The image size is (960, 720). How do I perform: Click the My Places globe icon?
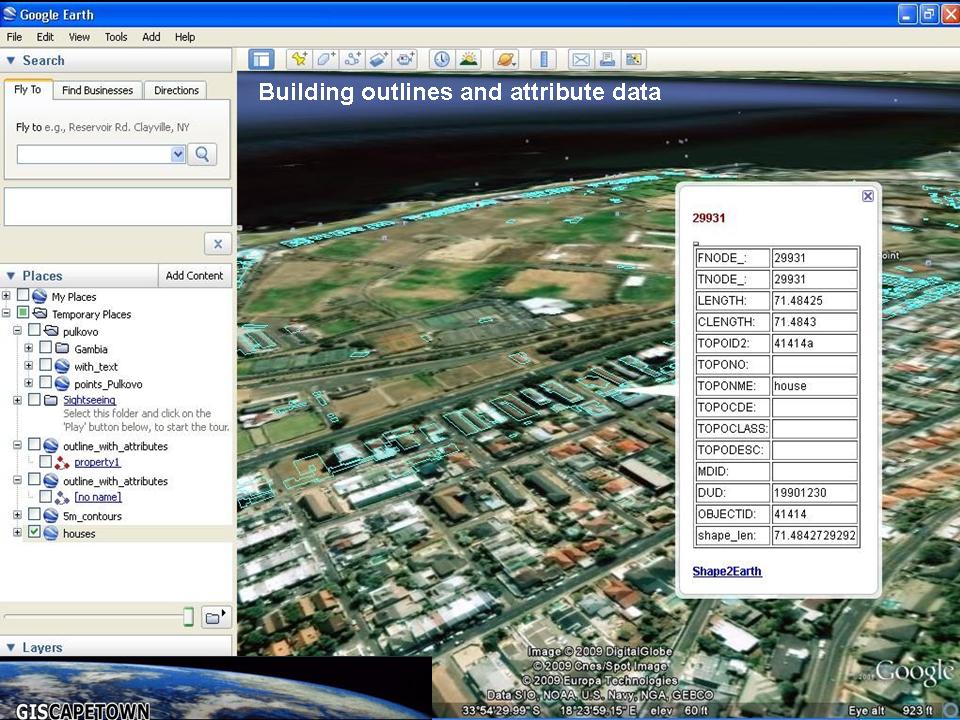pos(40,296)
